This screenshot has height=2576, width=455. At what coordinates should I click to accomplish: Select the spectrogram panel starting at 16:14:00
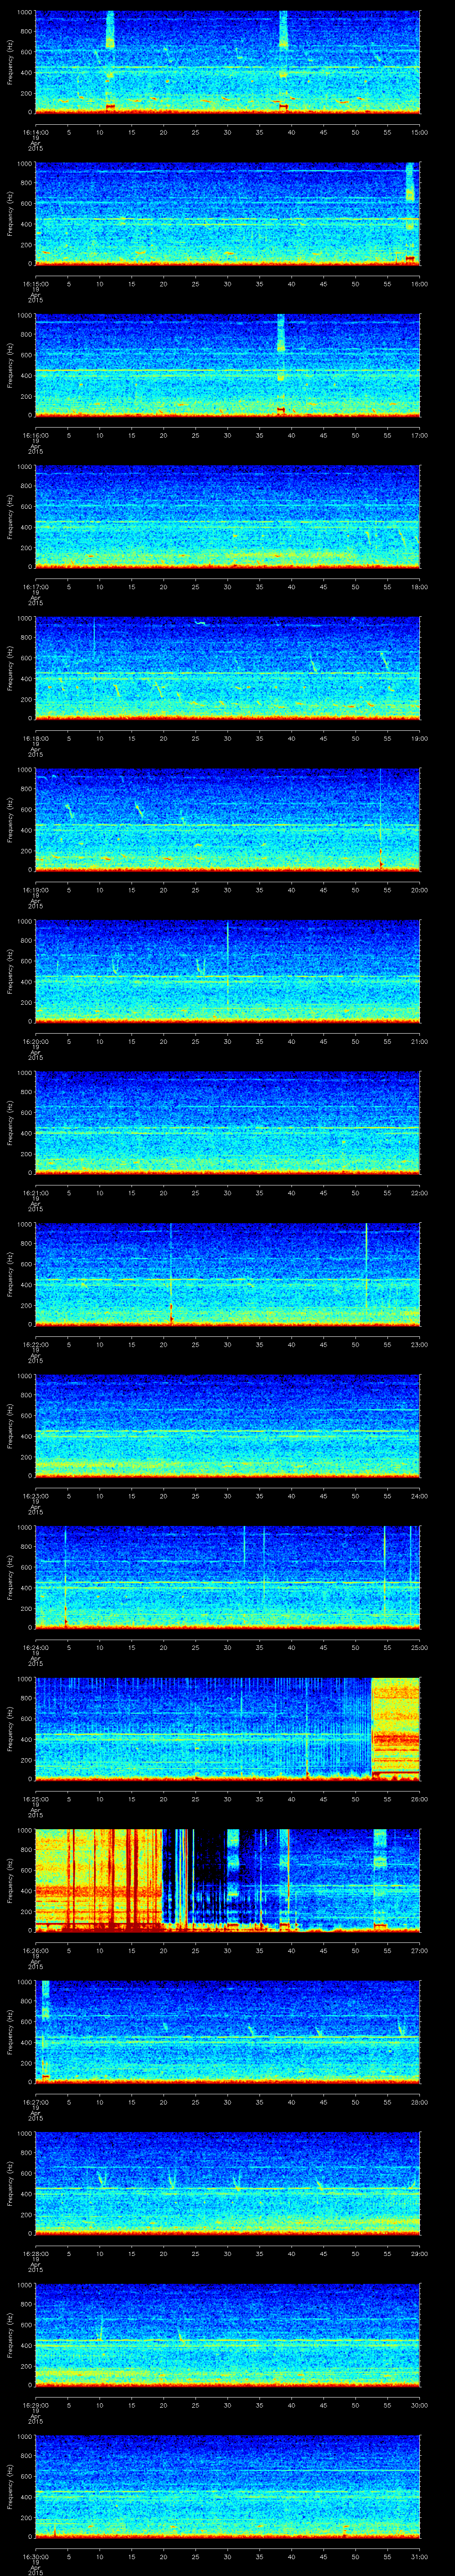(227, 63)
